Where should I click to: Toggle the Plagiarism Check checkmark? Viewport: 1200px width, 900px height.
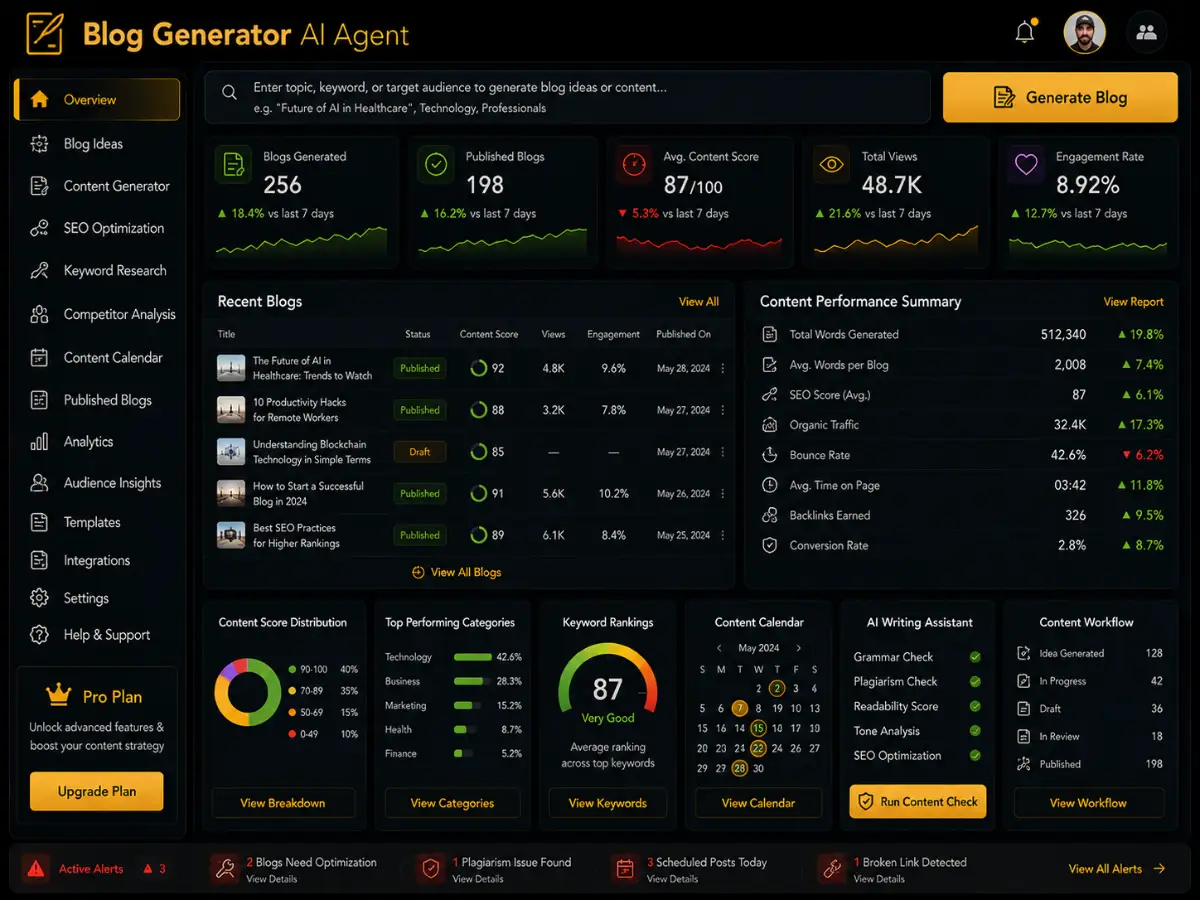tap(975, 681)
